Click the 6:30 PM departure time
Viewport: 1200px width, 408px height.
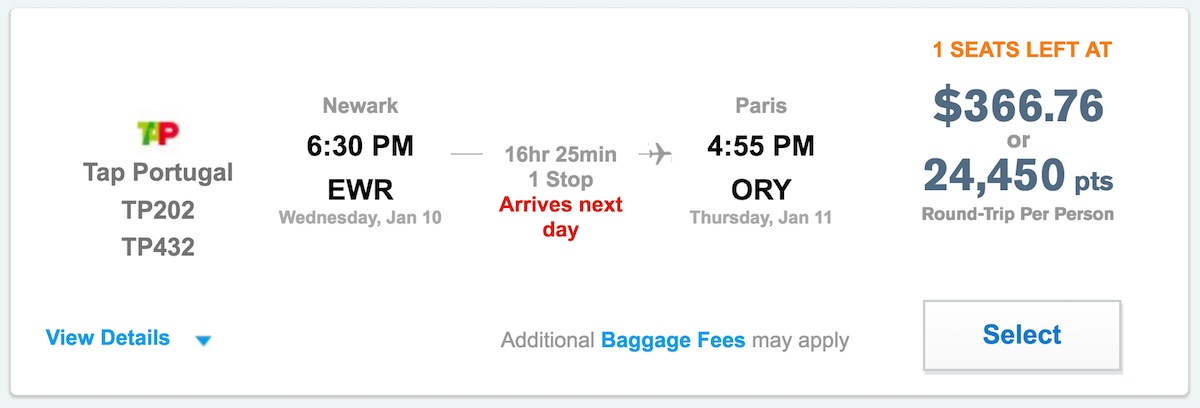(360, 146)
